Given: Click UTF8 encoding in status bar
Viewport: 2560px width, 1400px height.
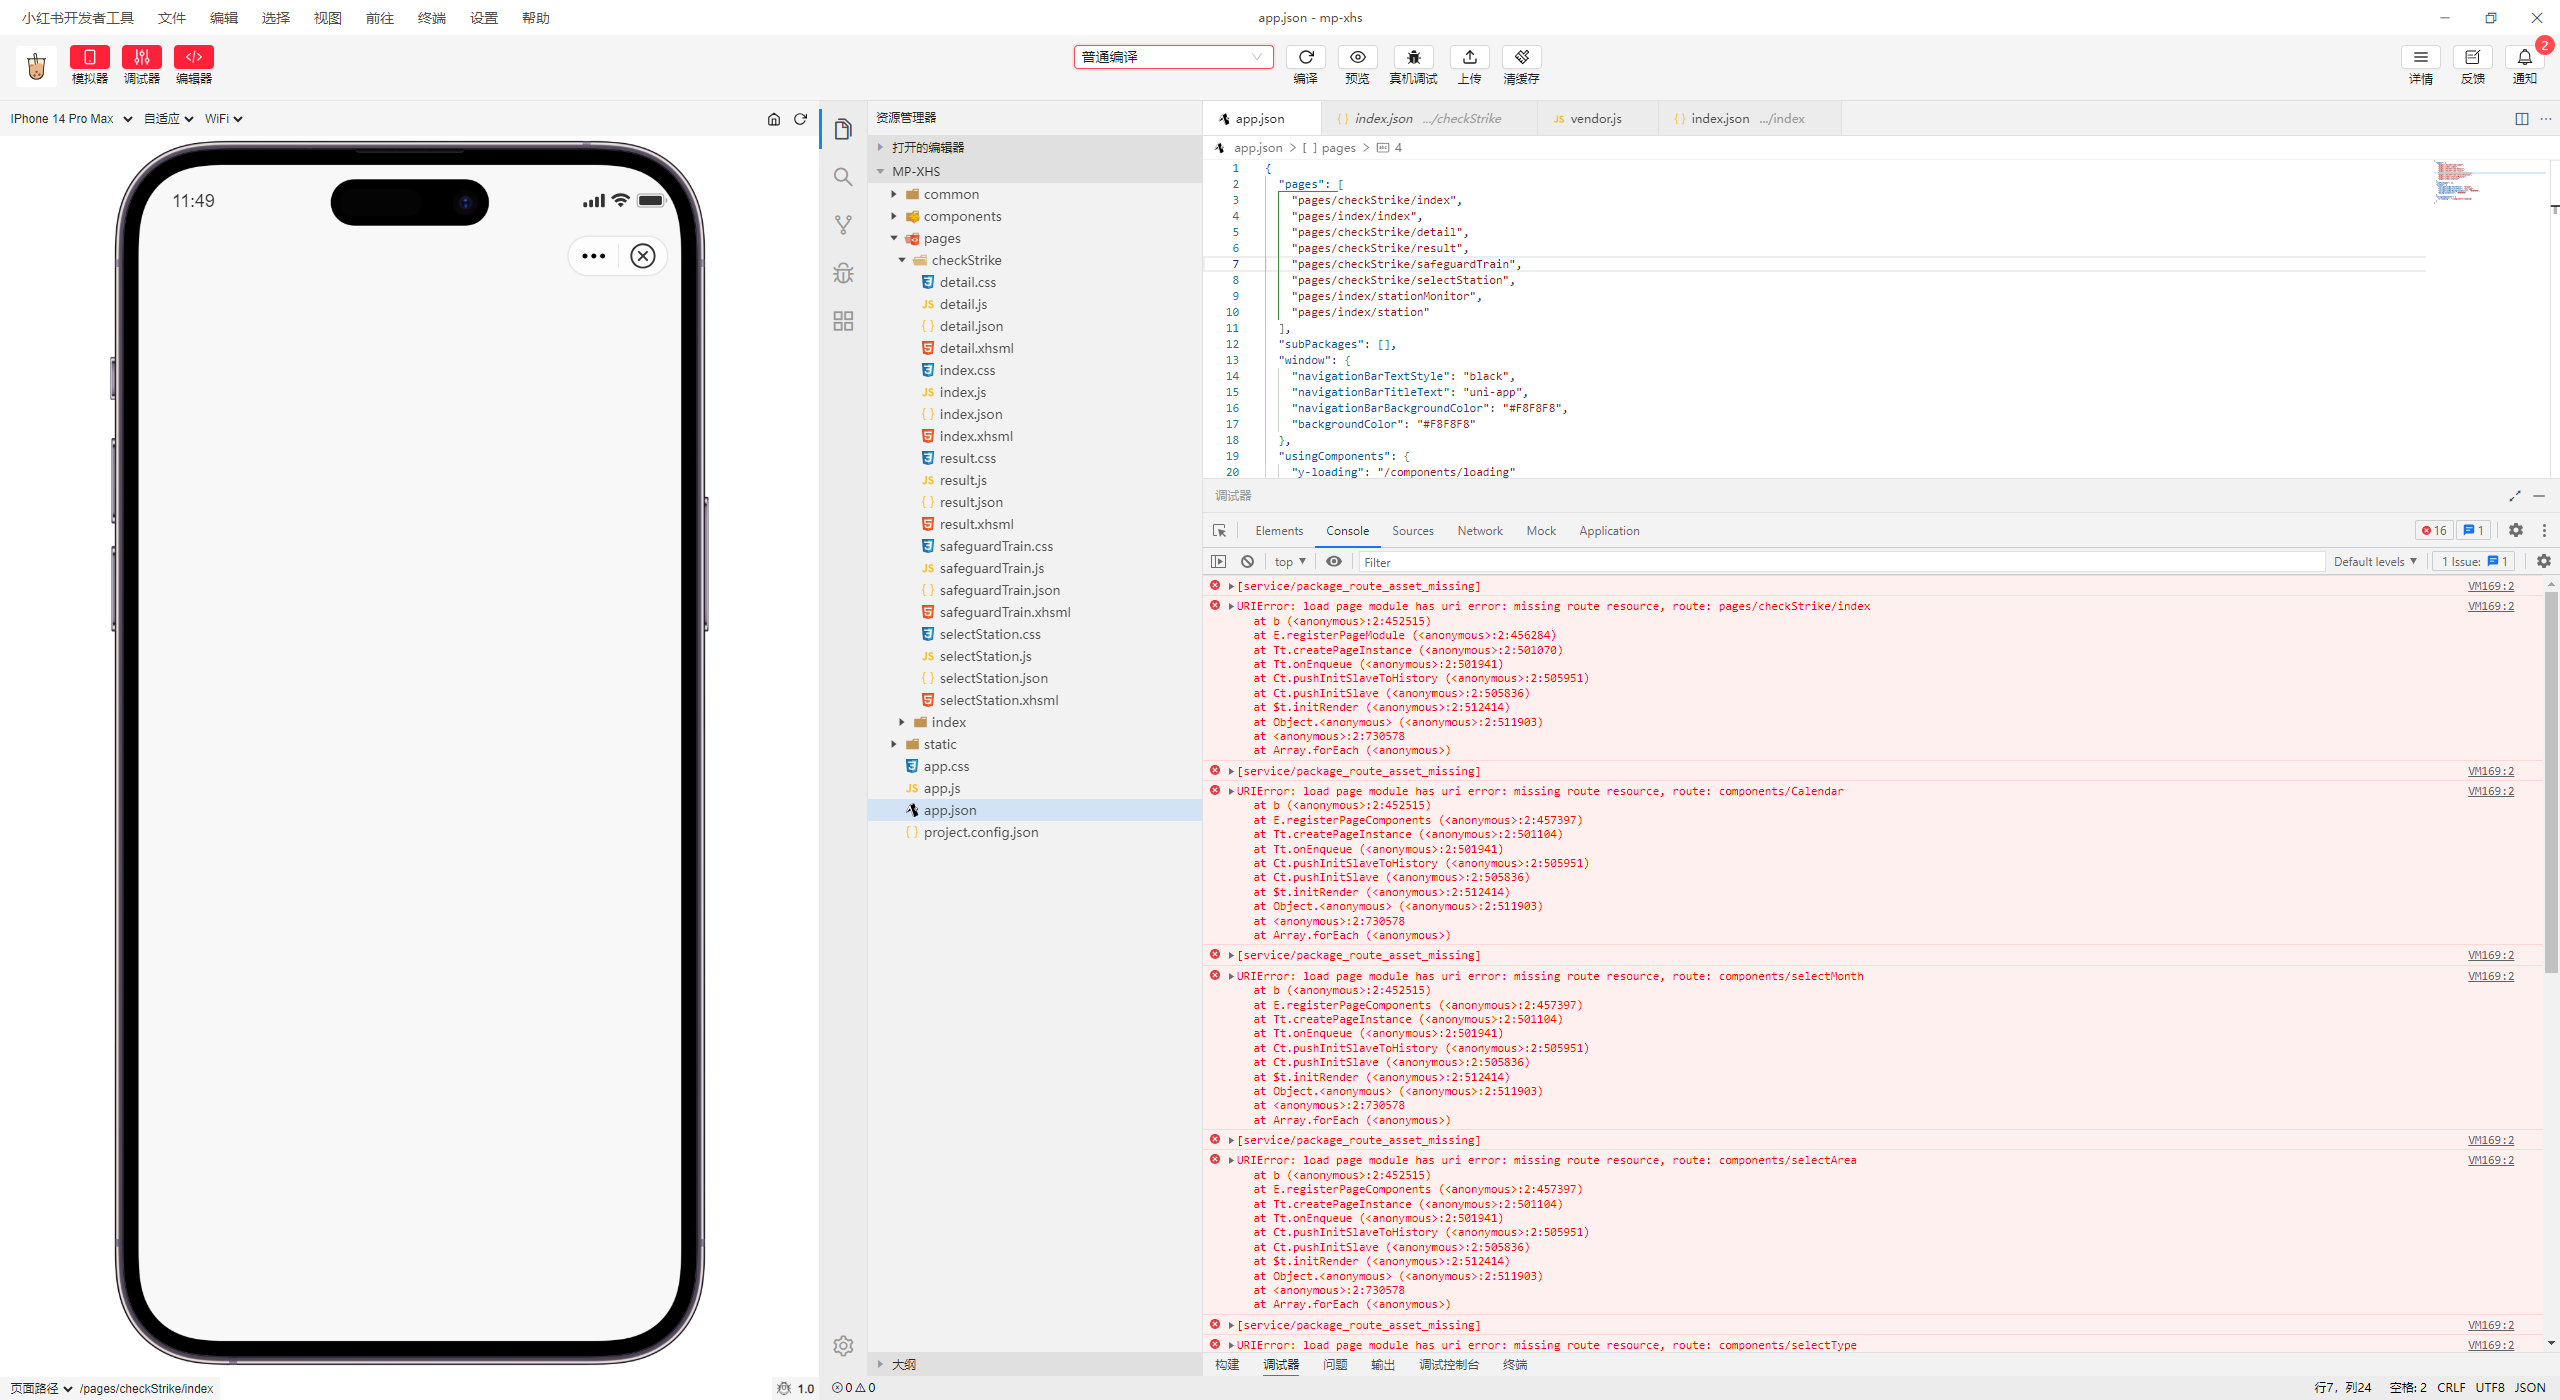Looking at the screenshot, I should tap(2490, 1388).
